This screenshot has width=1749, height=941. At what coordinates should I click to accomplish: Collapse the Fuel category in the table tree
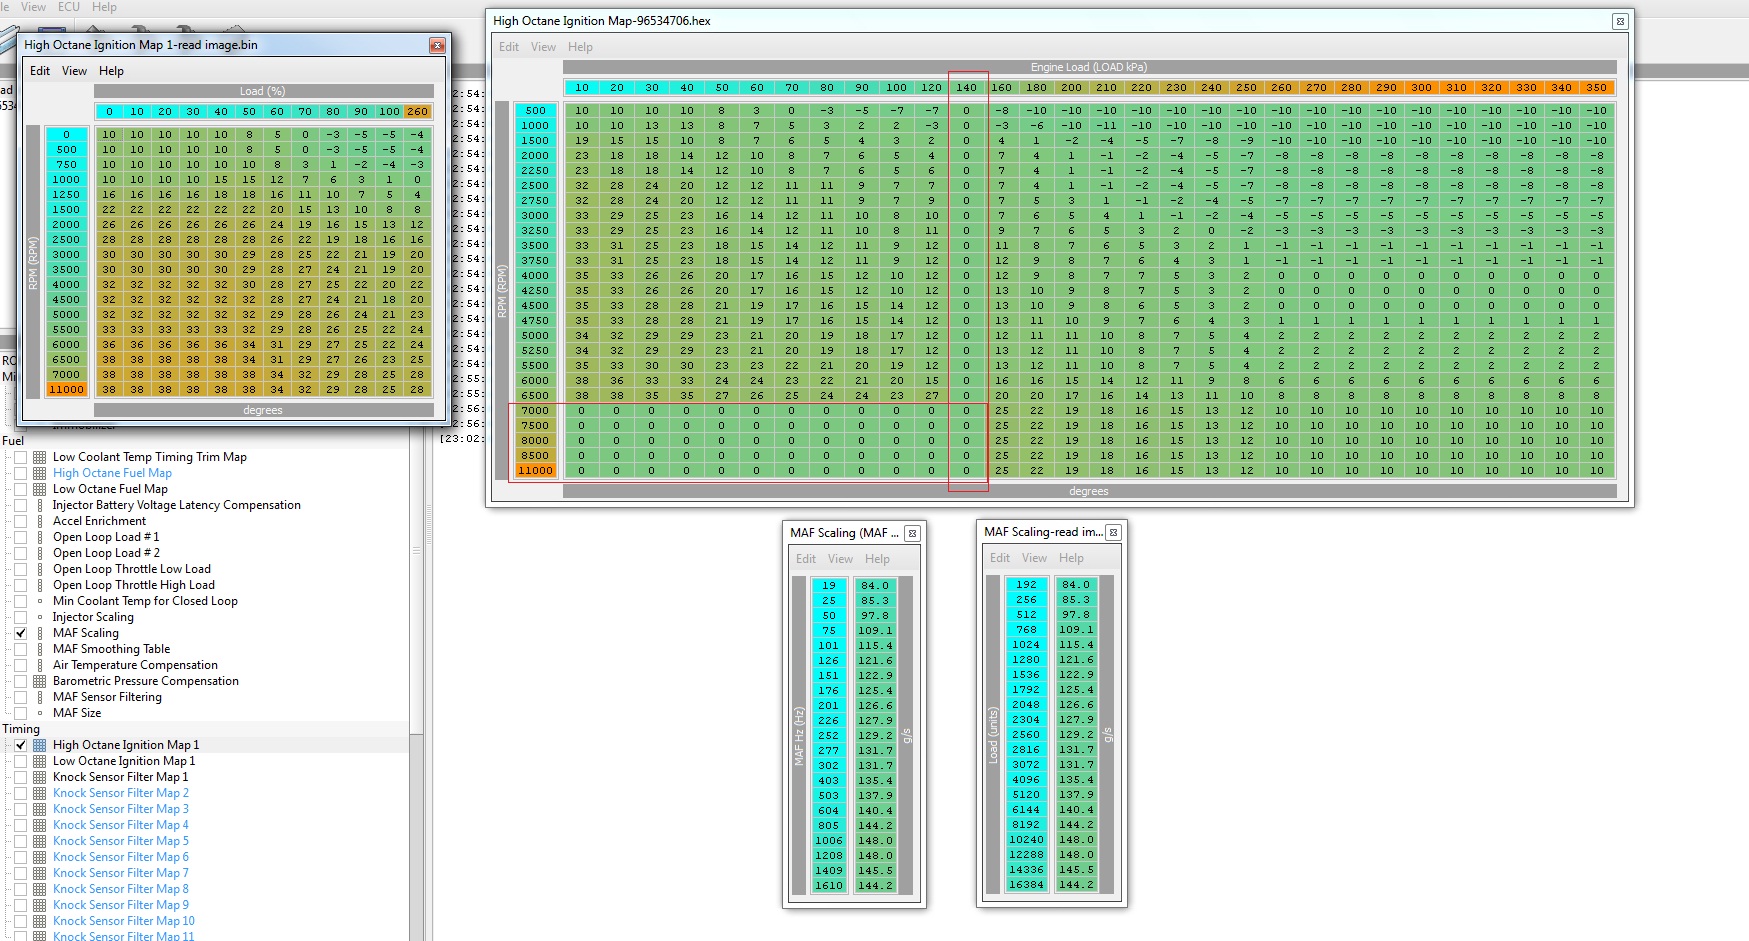coord(13,440)
